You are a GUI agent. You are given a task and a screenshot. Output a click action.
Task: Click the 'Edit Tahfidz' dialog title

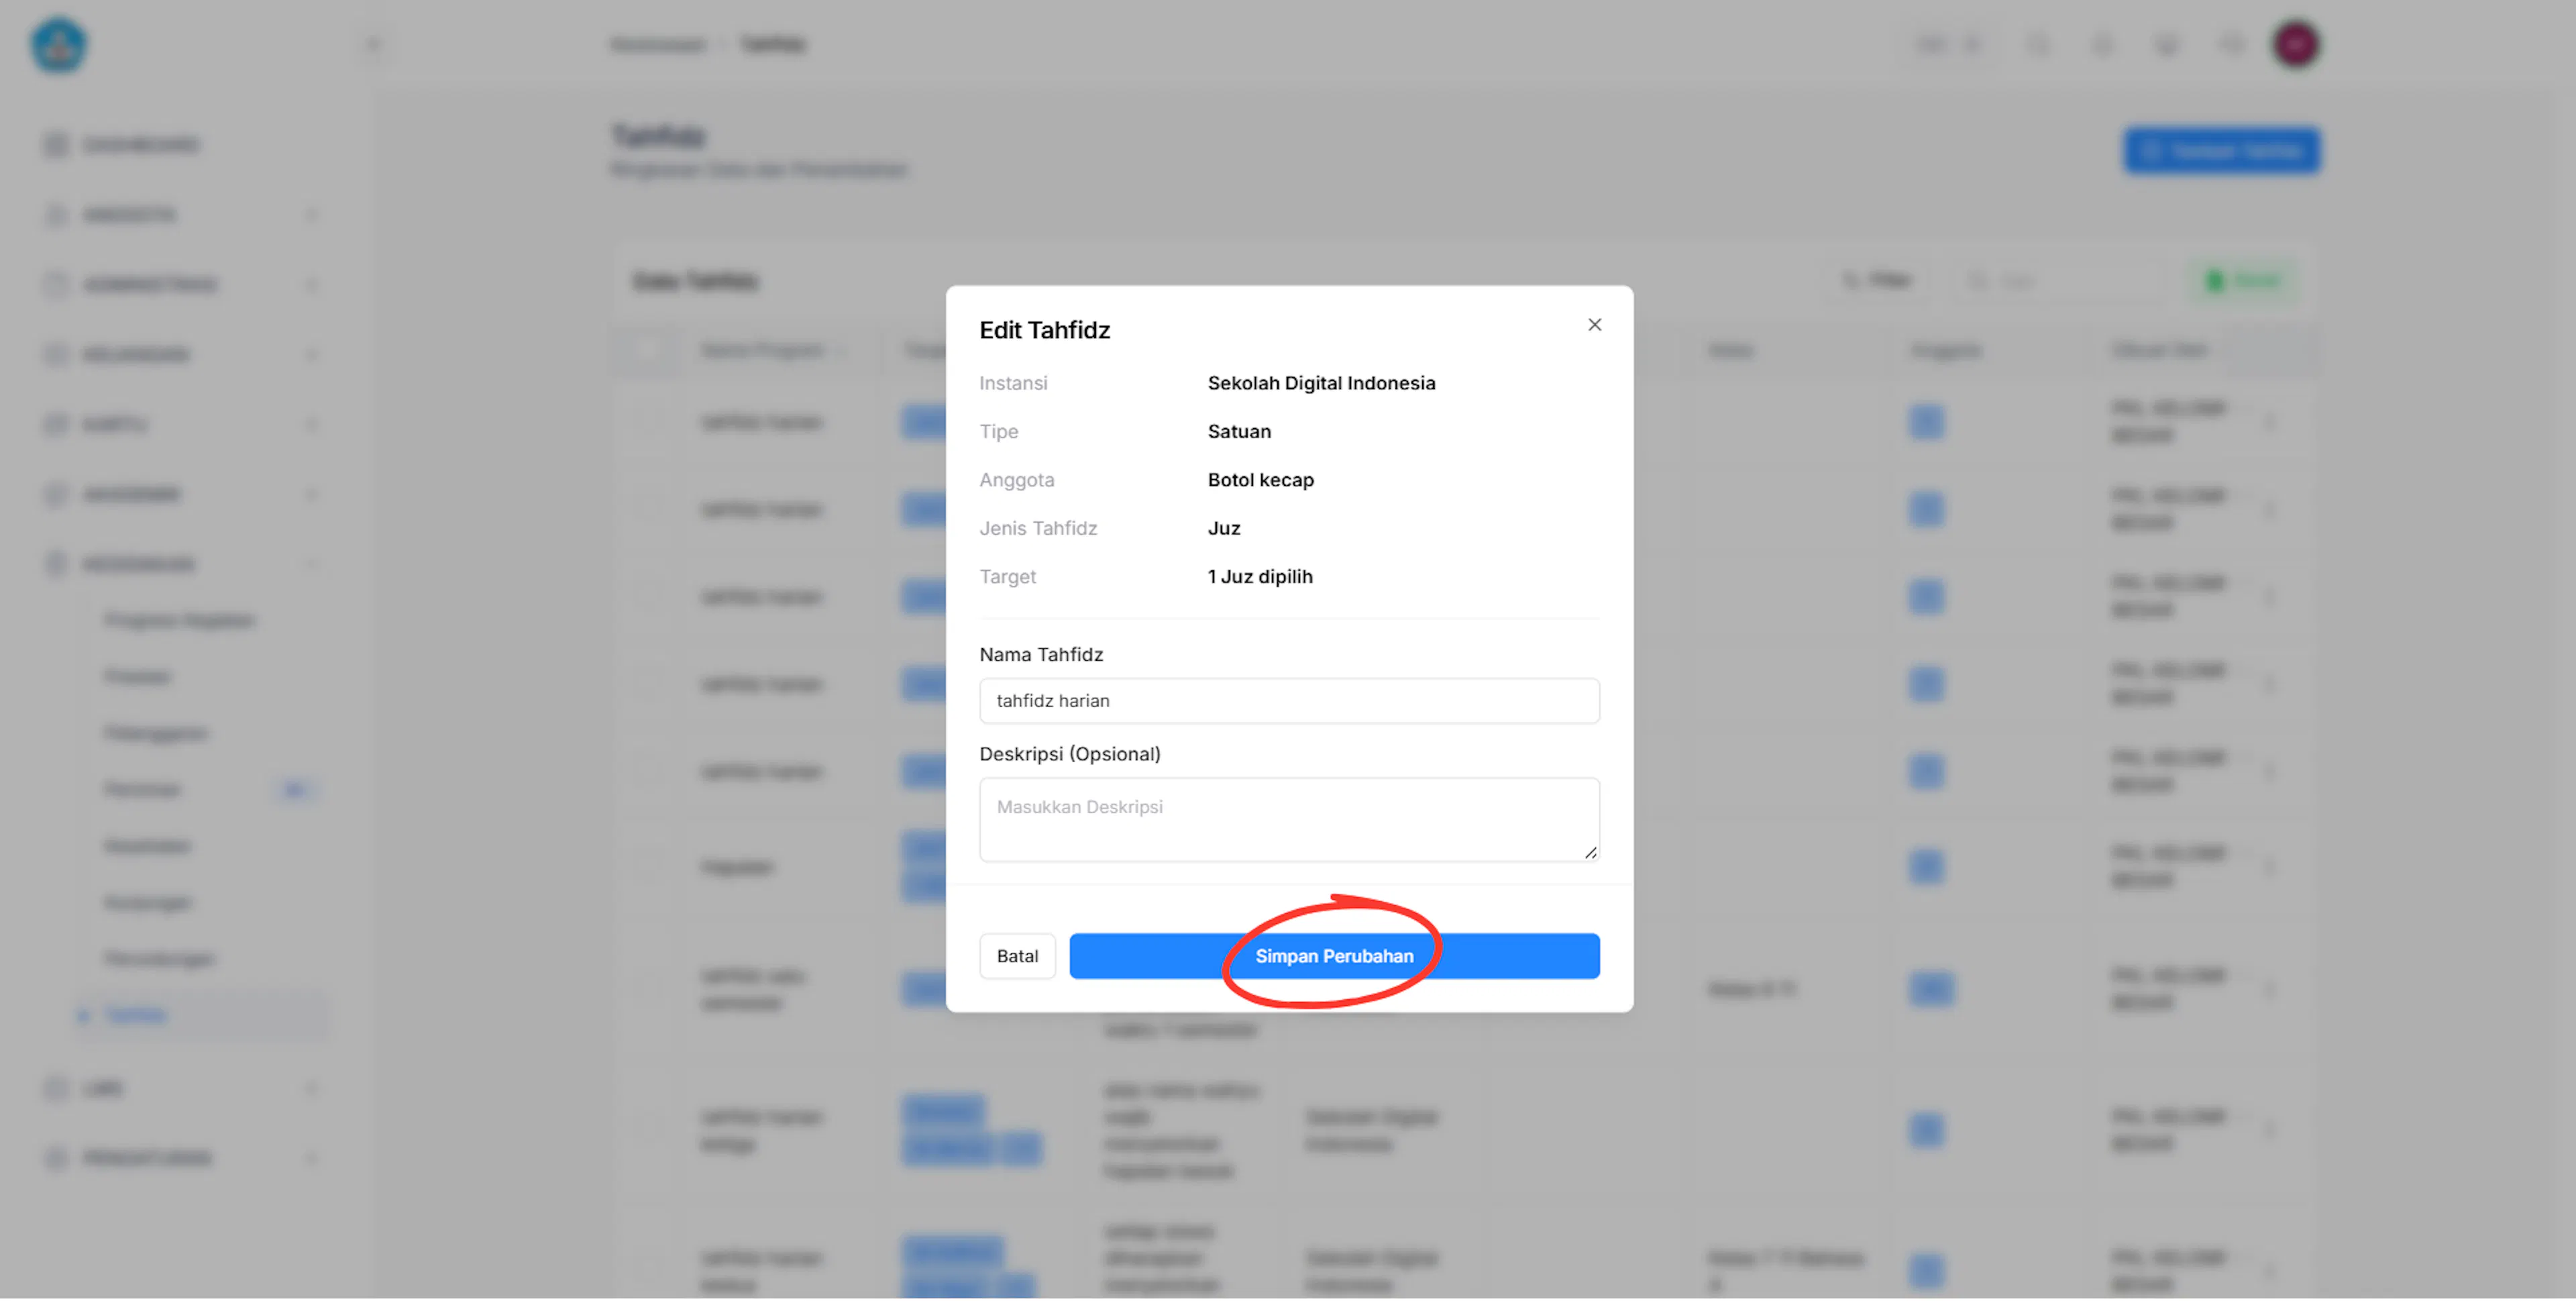1044,330
